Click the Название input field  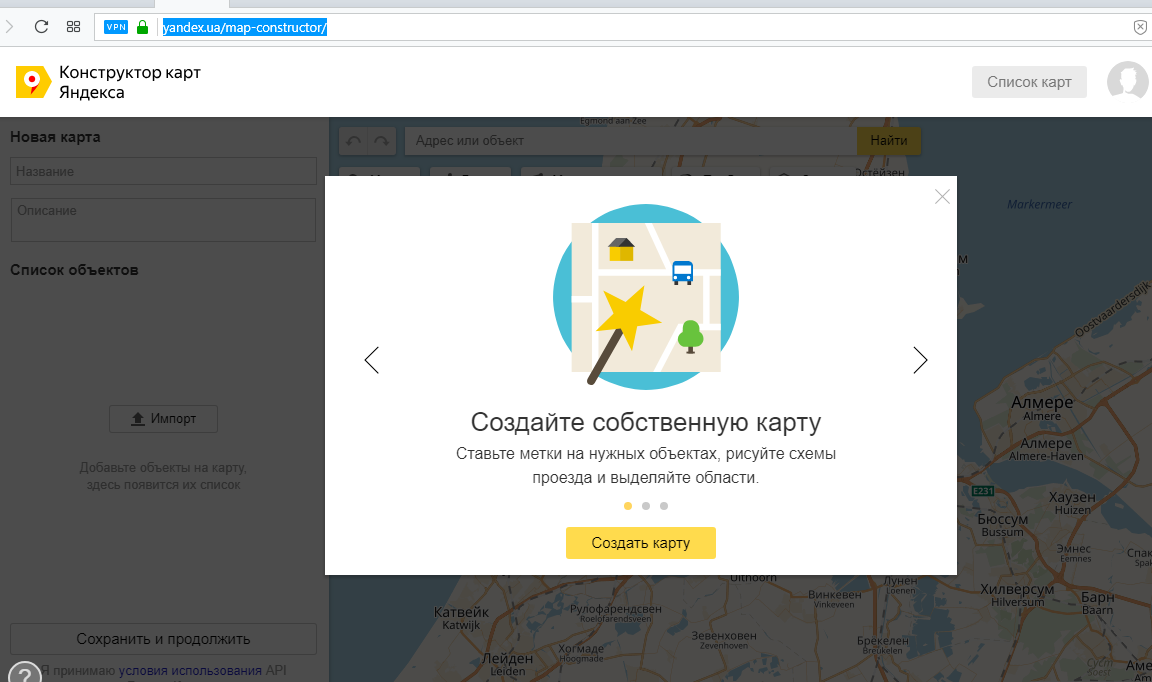click(x=163, y=171)
